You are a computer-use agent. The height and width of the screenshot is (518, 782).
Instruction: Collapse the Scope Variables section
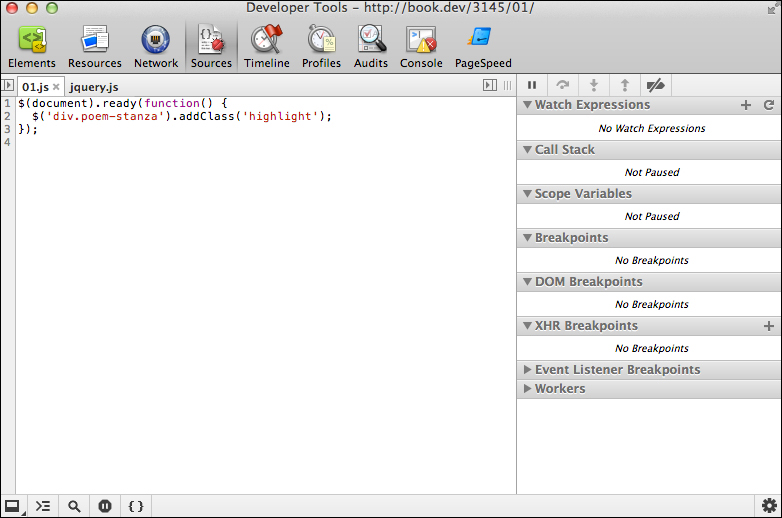coord(527,193)
